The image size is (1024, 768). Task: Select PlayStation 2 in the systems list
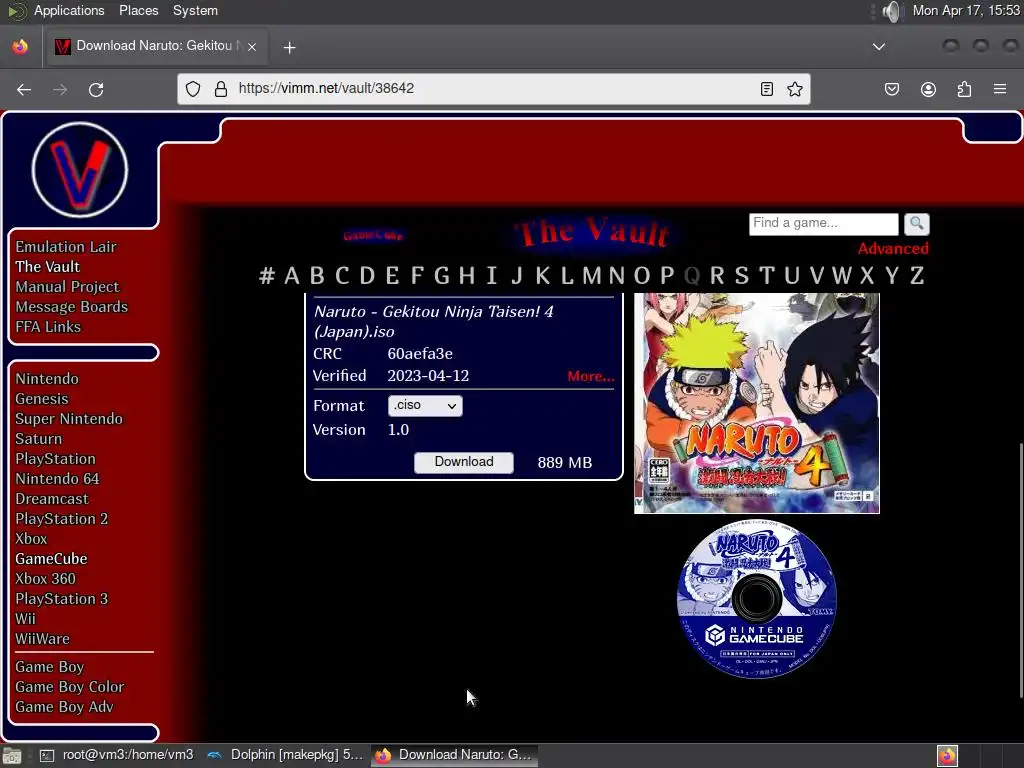click(x=62, y=519)
